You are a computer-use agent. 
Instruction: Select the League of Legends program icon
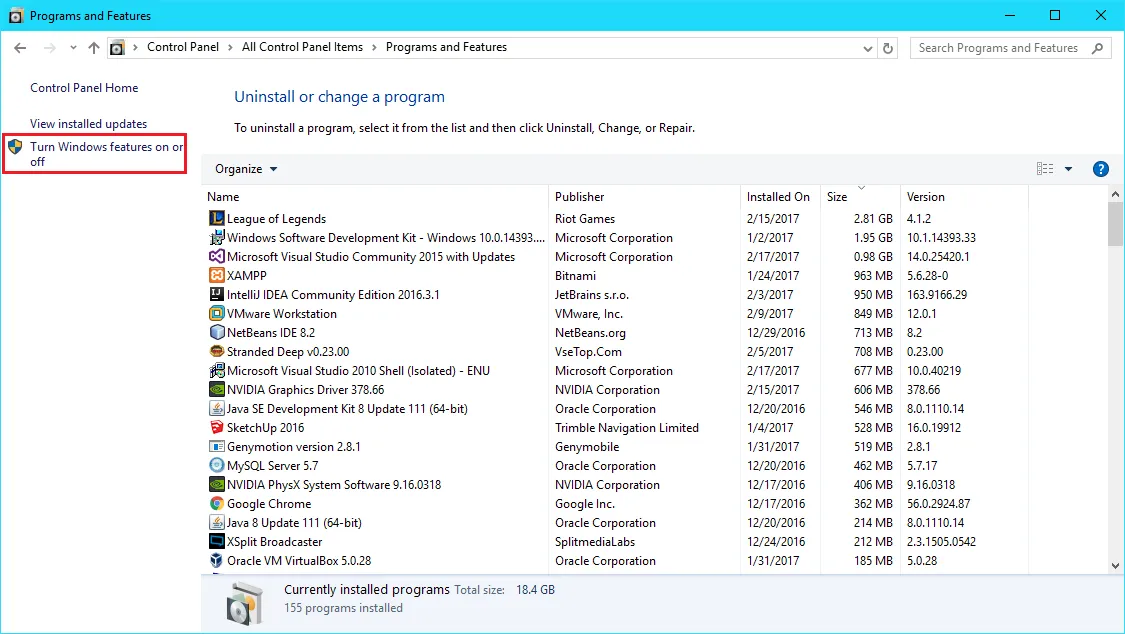point(219,218)
